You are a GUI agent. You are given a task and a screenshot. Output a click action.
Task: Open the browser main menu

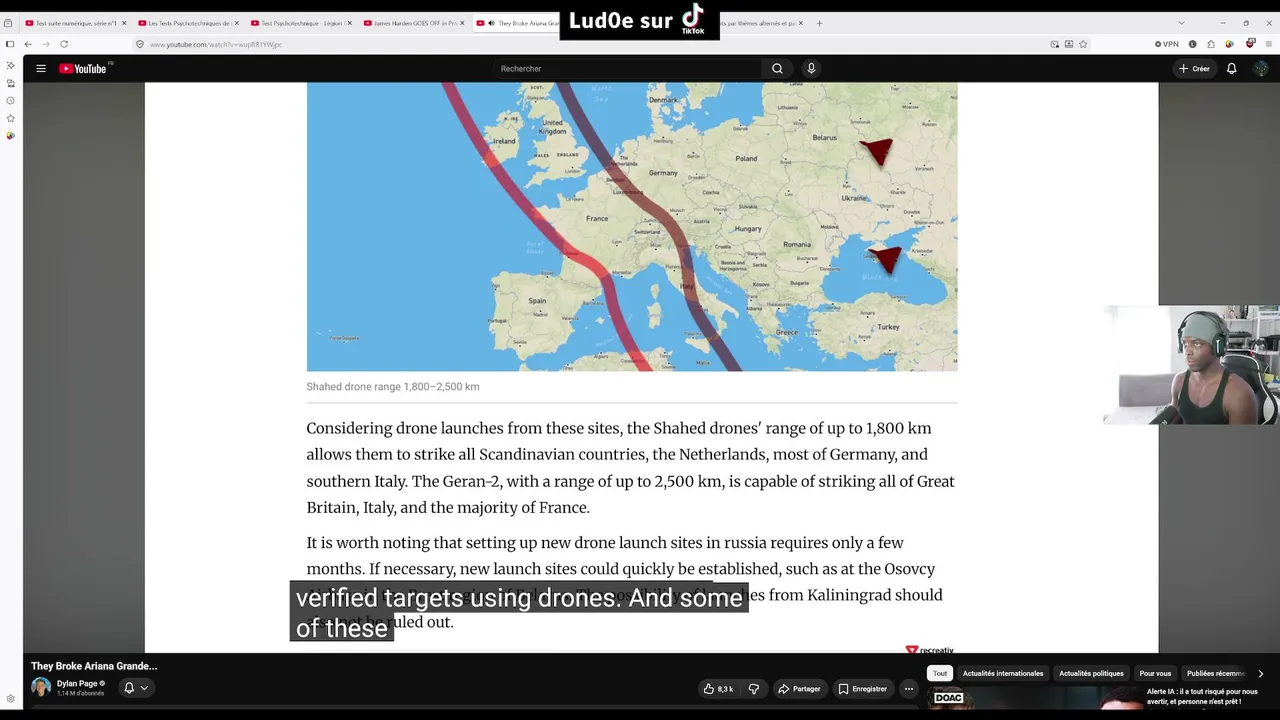tap(1269, 44)
